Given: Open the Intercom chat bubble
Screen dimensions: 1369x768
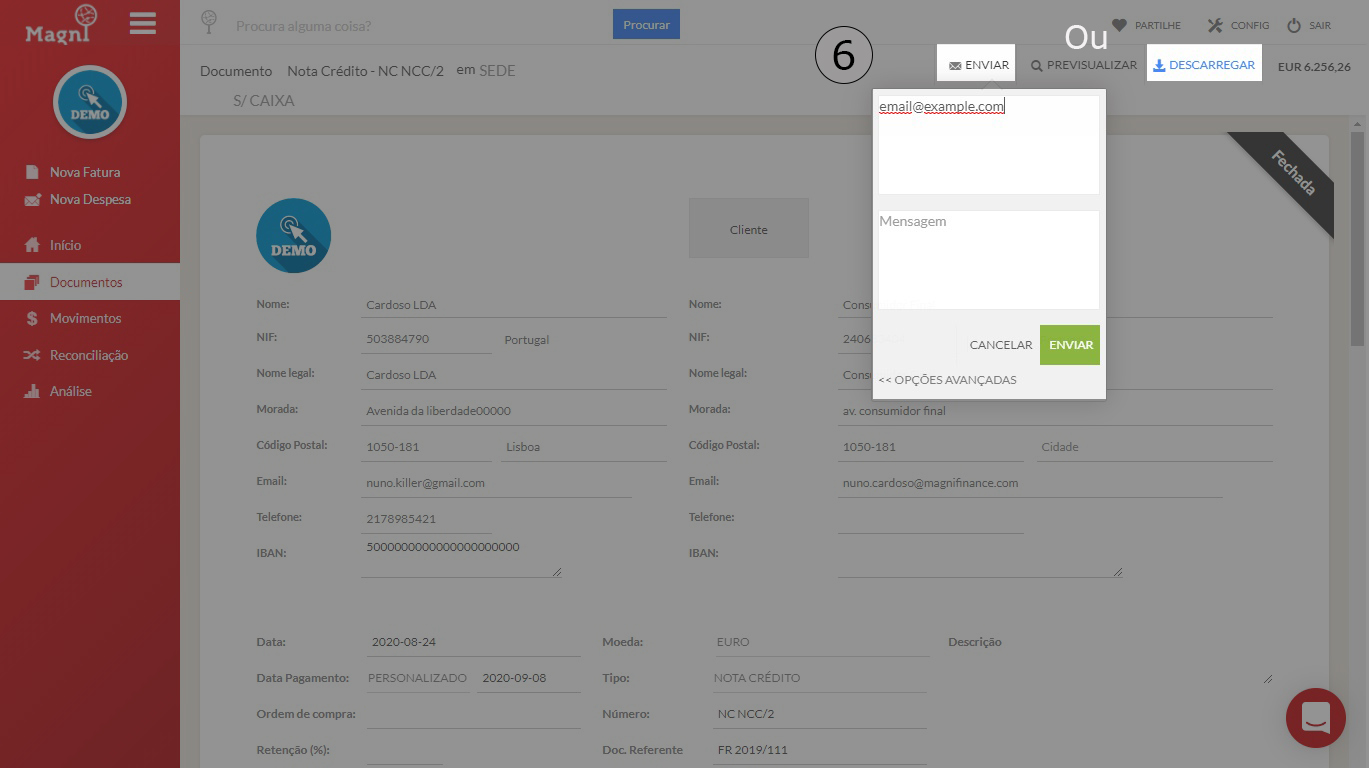Looking at the screenshot, I should pos(1314,718).
